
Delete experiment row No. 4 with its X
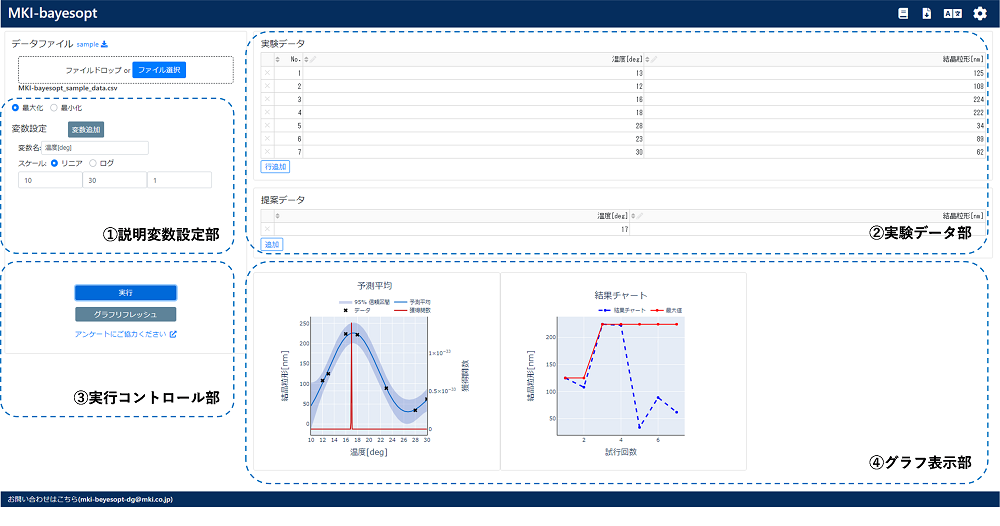point(267,112)
